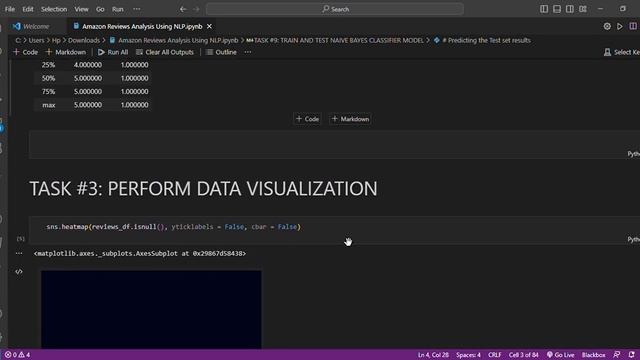
Task: Click the max row label
Action: [x=49, y=105]
